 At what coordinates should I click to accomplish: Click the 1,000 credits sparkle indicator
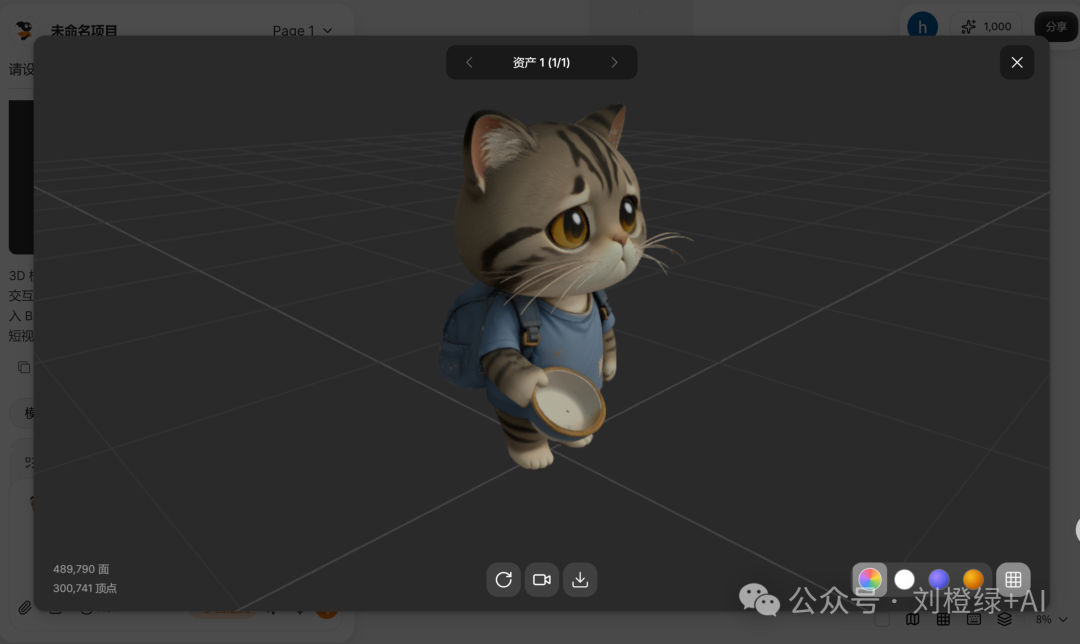coord(987,27)
